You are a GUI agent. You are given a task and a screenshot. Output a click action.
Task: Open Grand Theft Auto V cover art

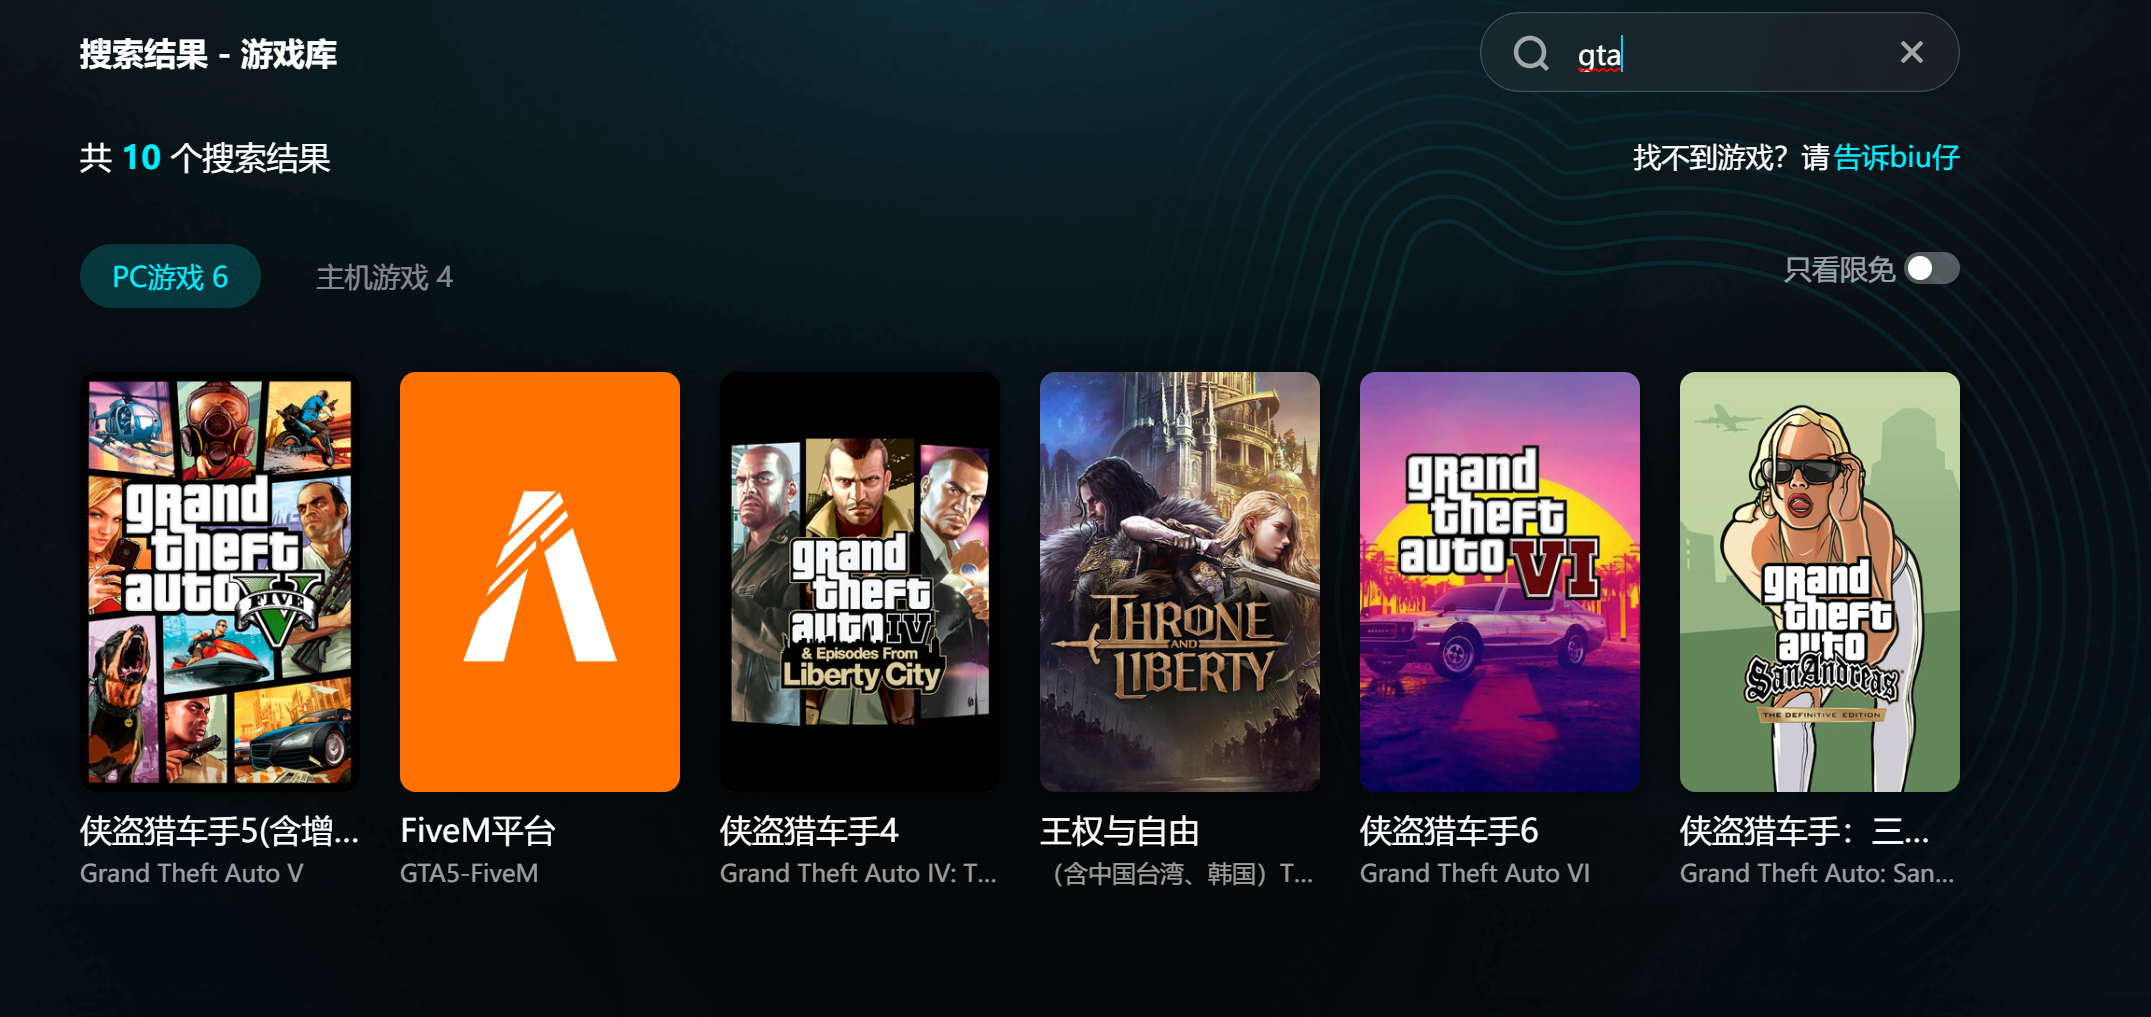[220, 582]
